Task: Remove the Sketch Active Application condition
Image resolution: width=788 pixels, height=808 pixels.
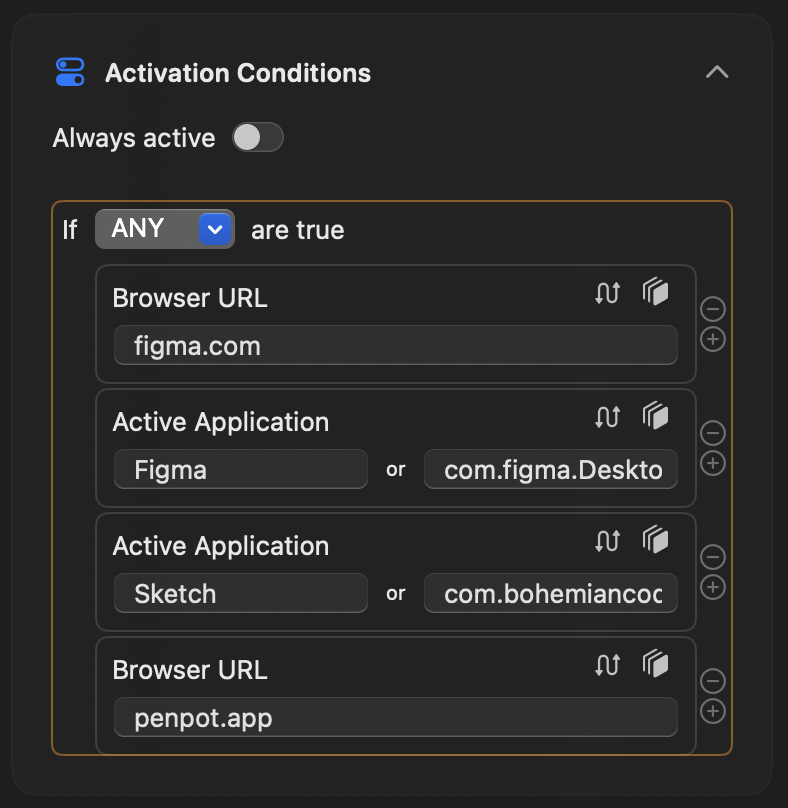Action: [x=713, y=557]
